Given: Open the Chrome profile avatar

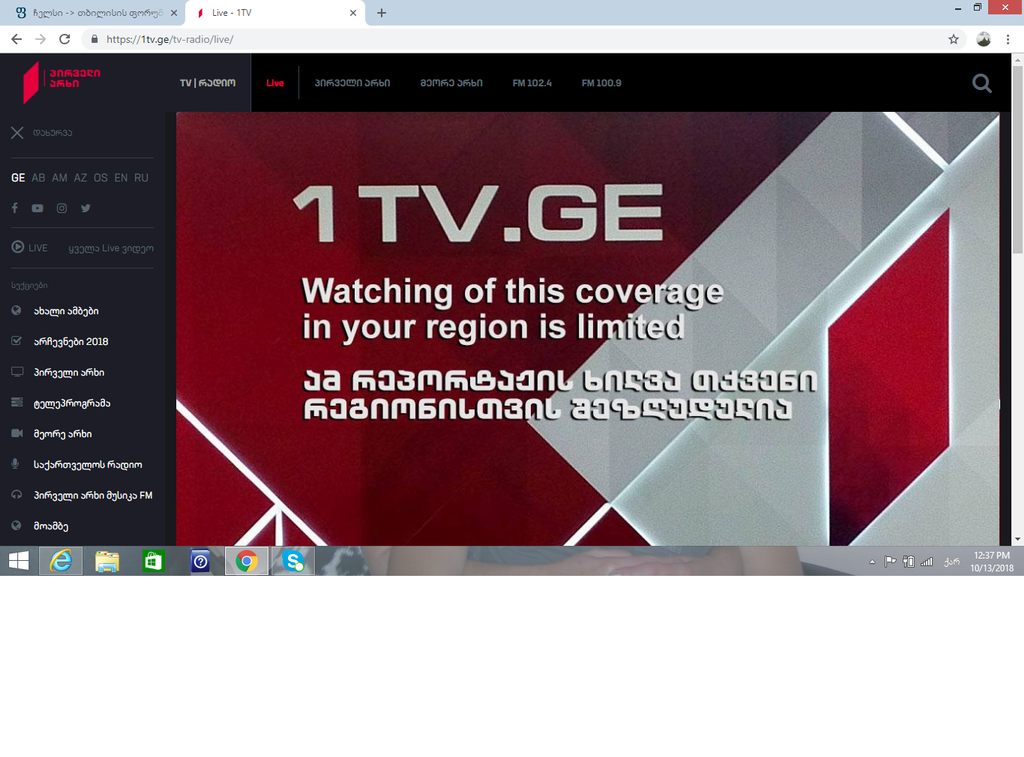Looking at the screenshot, I should (983, 39).
